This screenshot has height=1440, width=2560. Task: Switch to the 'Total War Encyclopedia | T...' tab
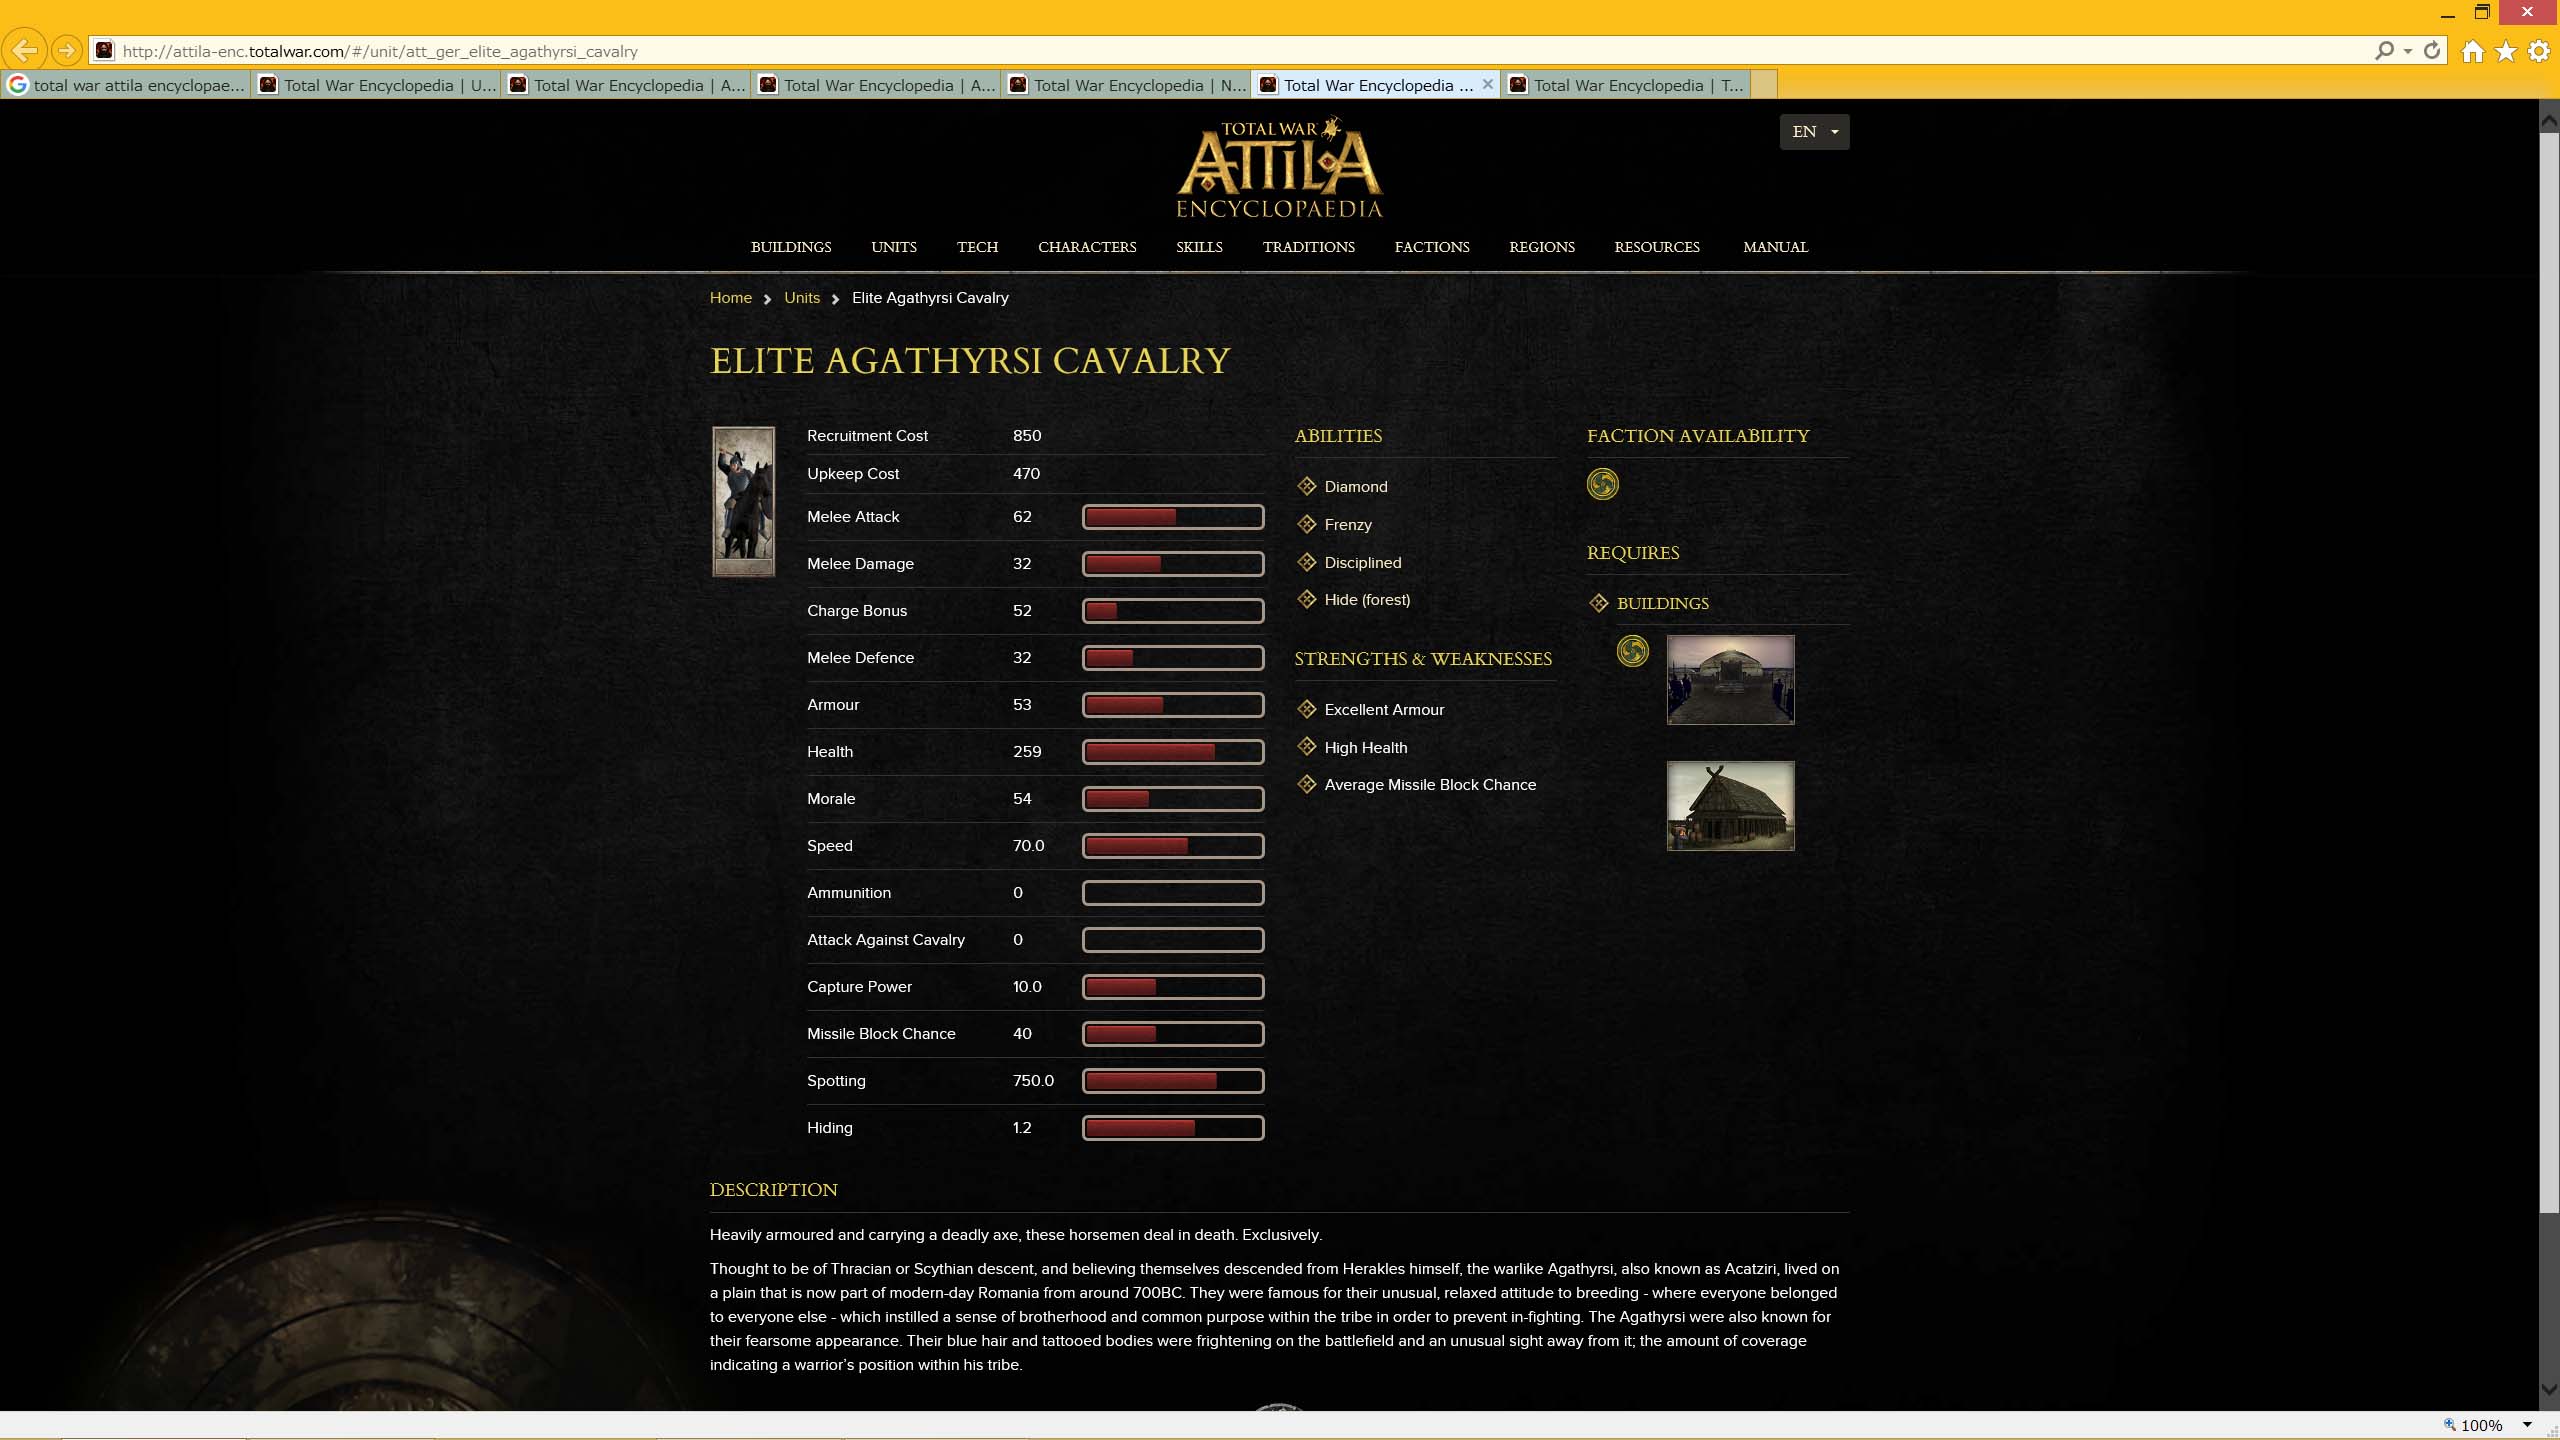click(1627, 85)
